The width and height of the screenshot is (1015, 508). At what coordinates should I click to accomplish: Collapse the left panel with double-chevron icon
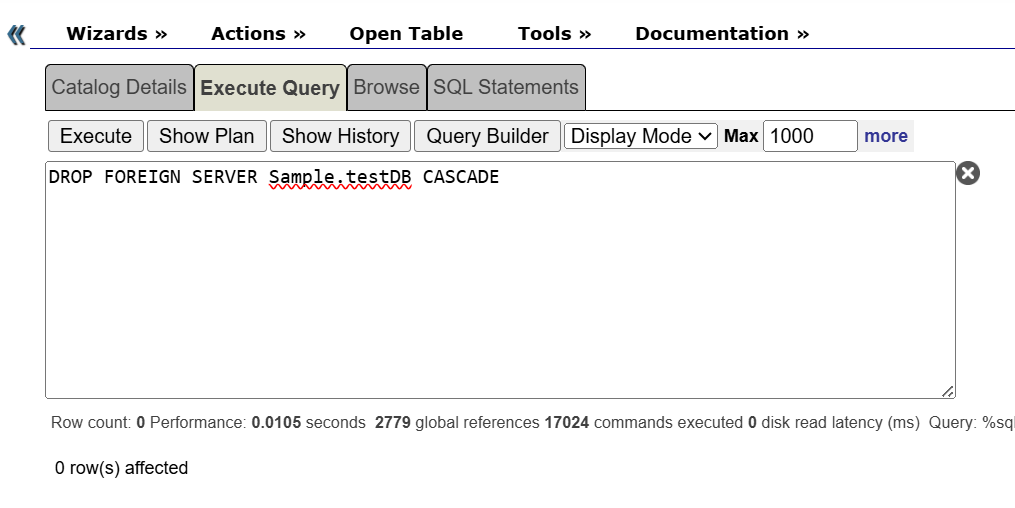(16, 36)
